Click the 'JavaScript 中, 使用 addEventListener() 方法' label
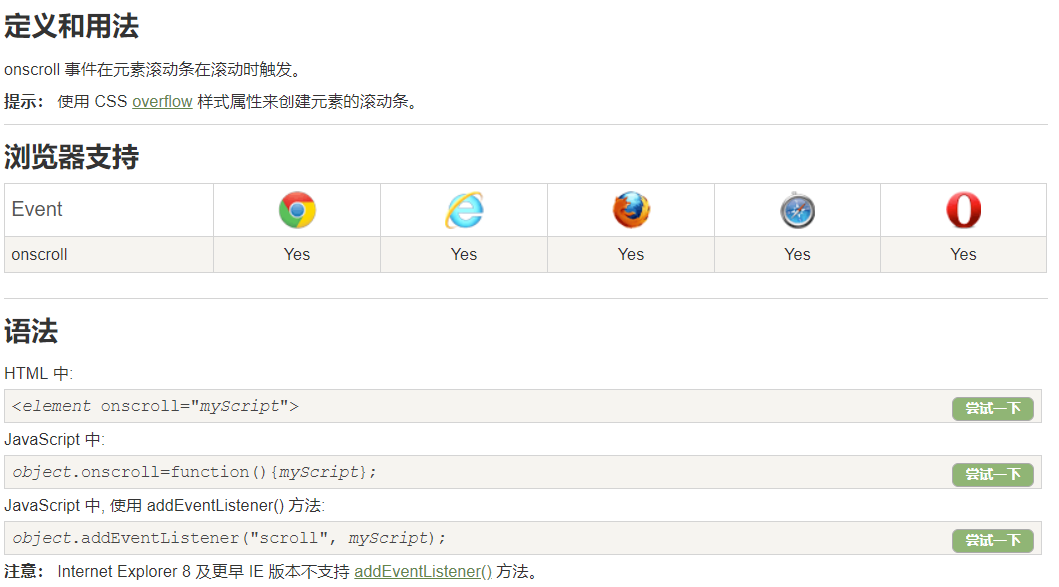 coord(165,506)
